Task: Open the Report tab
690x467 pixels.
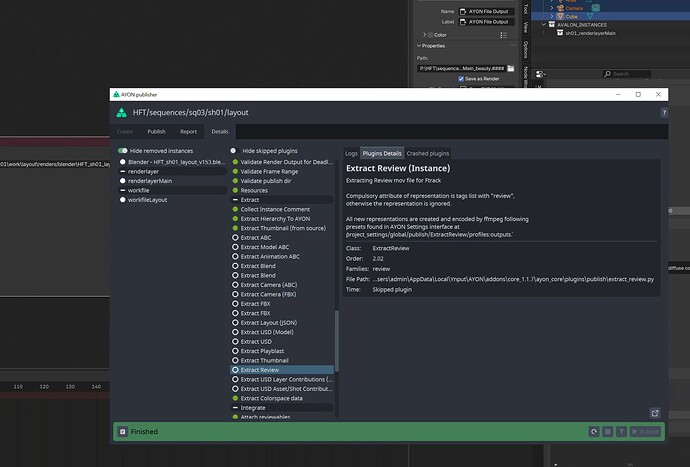Action: [188, 132]
